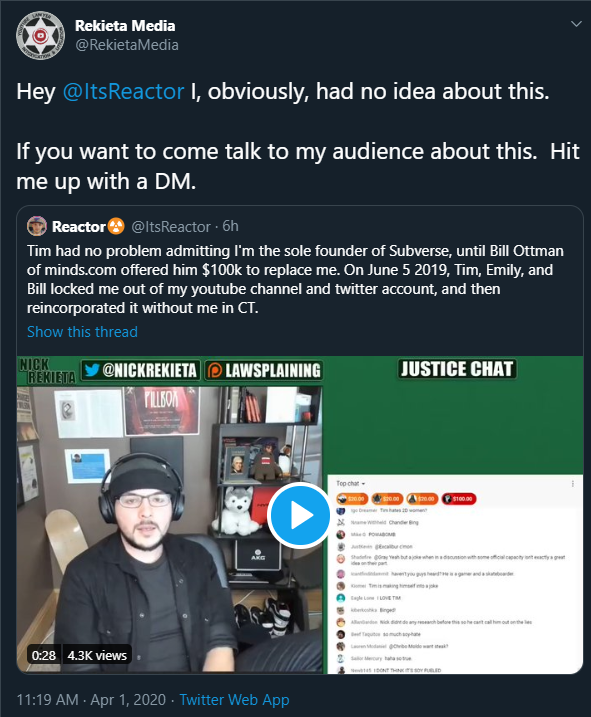This screenshot has height=717, width=591.
Task: Open the @ItsReactor mention in the tweet
Action: click(x=124, y=91)
